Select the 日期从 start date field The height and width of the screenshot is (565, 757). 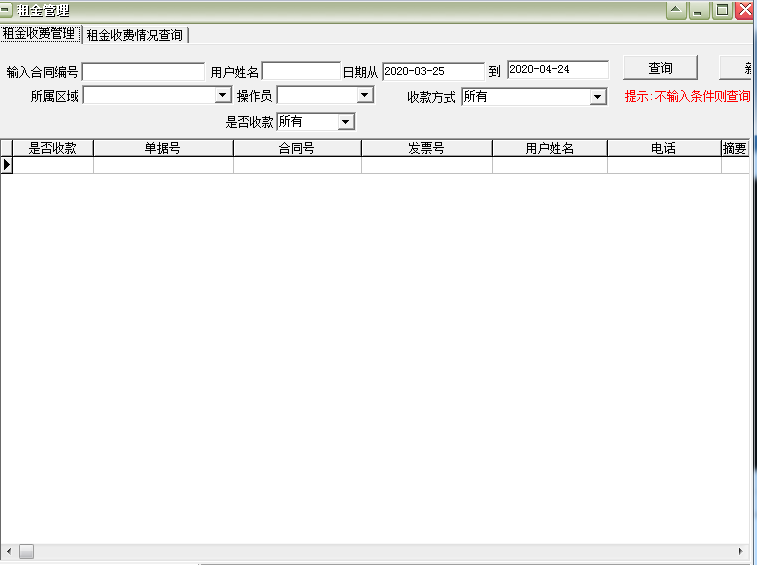pyautogui.click(x=433, y=71)
